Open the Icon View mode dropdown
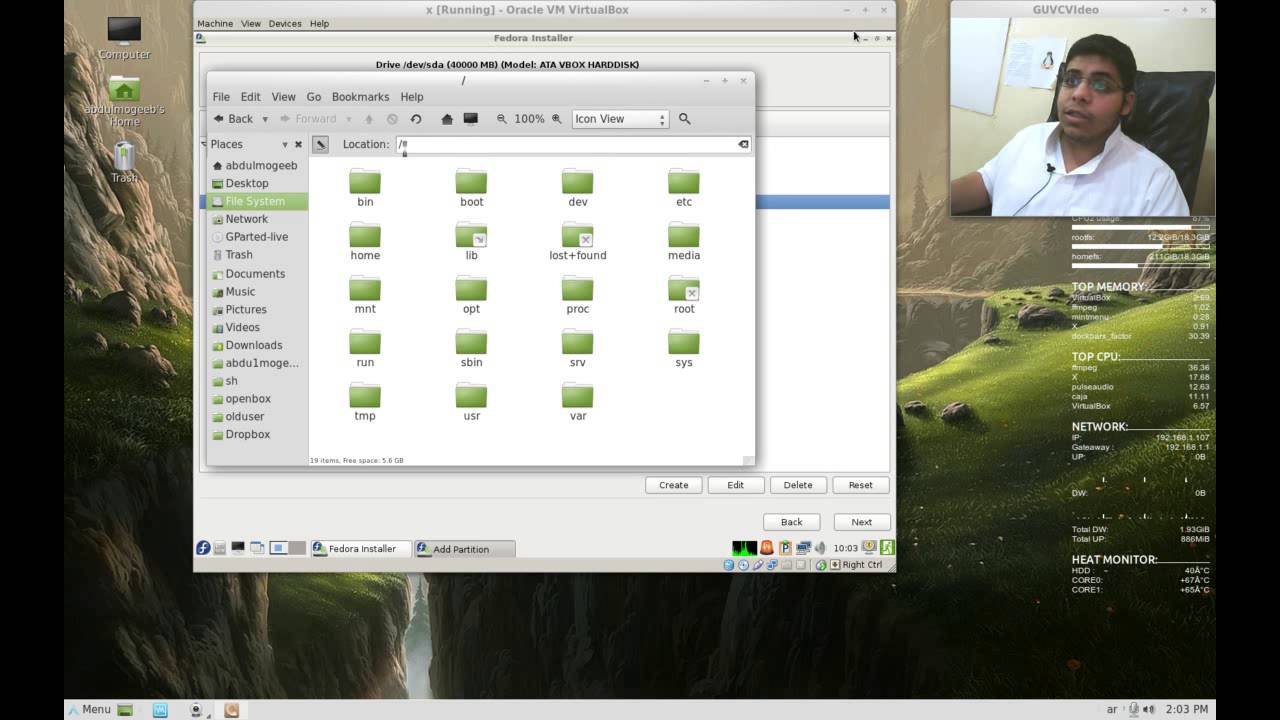This screenshot has width=1280, height=720. 620,119
